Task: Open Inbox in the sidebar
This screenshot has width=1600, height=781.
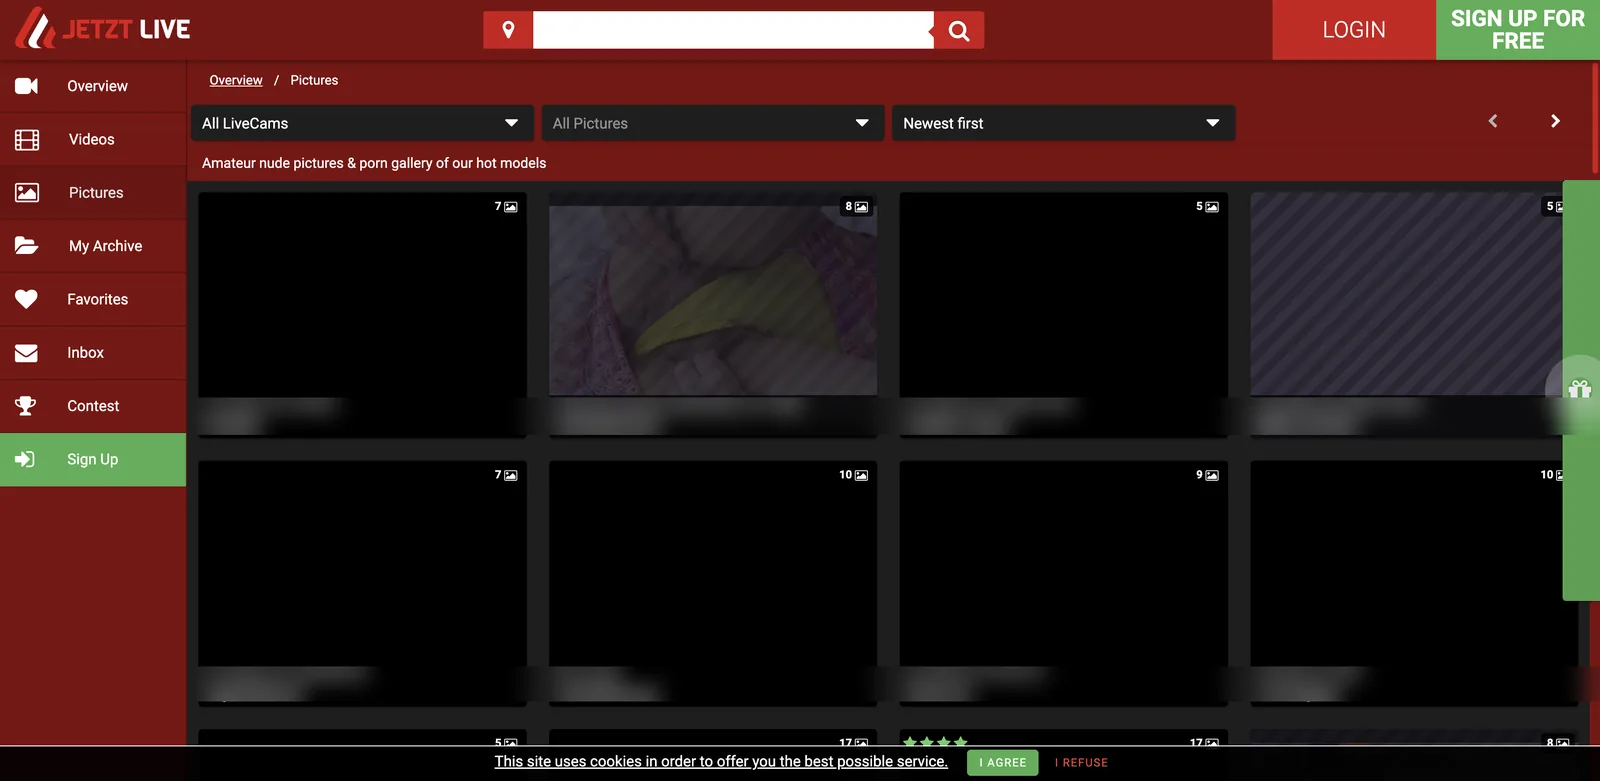Action: pos(93,352)
